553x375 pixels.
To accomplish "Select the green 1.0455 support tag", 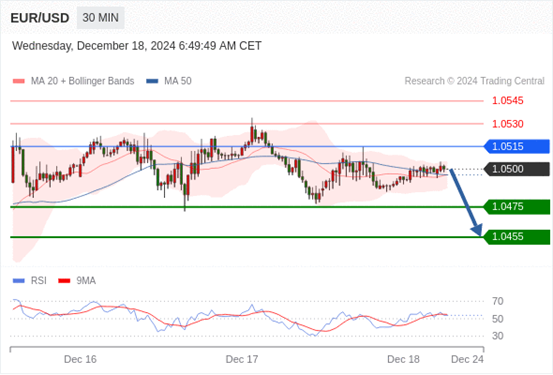I will click(x=516, y=237).
